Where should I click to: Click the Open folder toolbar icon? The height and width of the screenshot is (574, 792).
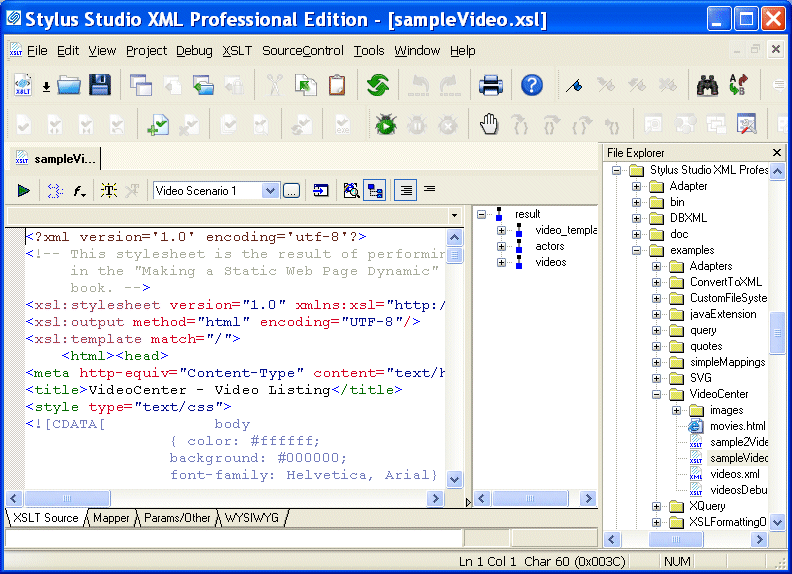coord(69,85)
